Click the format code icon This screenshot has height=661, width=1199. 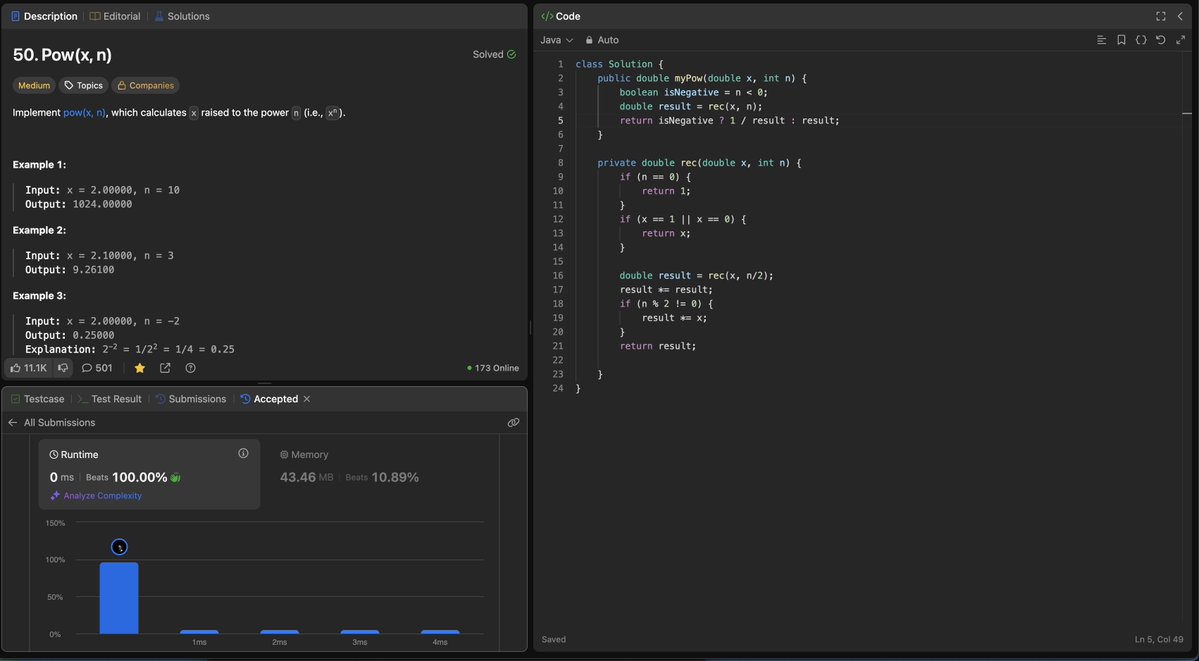1102,40
